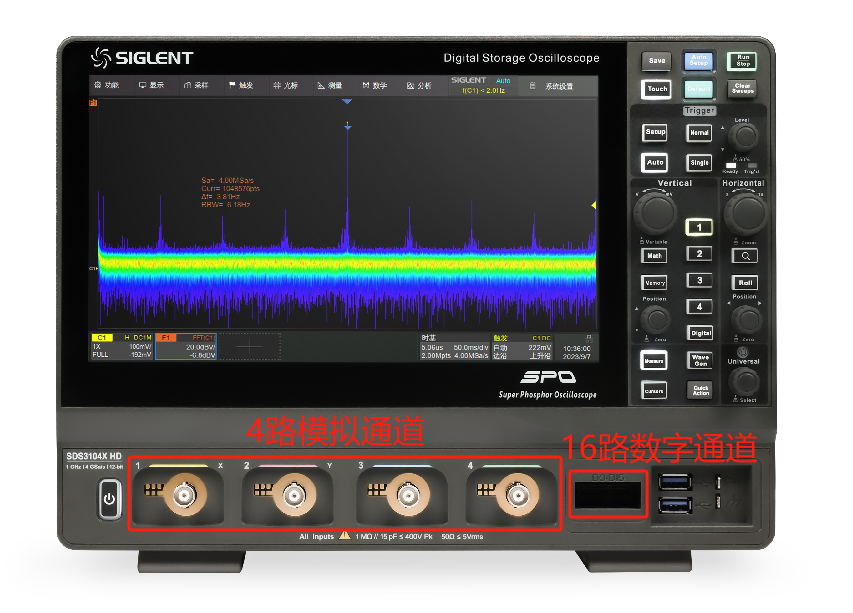Toggle the Touch button

coord(657,89)
